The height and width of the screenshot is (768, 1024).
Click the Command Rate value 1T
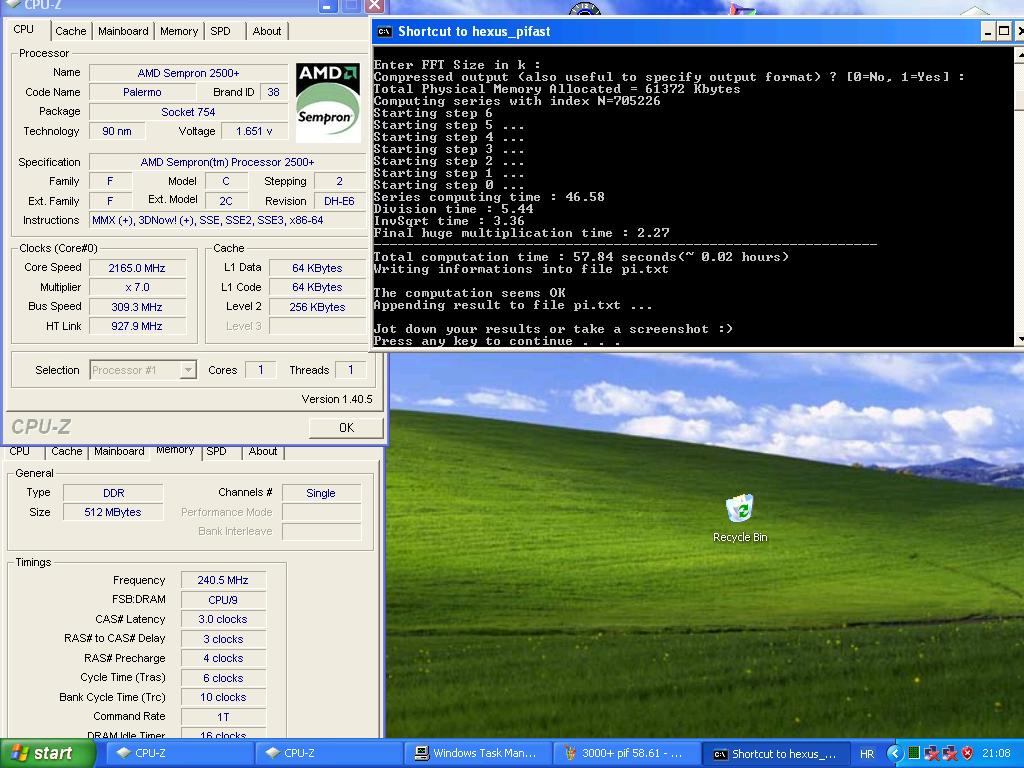(223, 717)
